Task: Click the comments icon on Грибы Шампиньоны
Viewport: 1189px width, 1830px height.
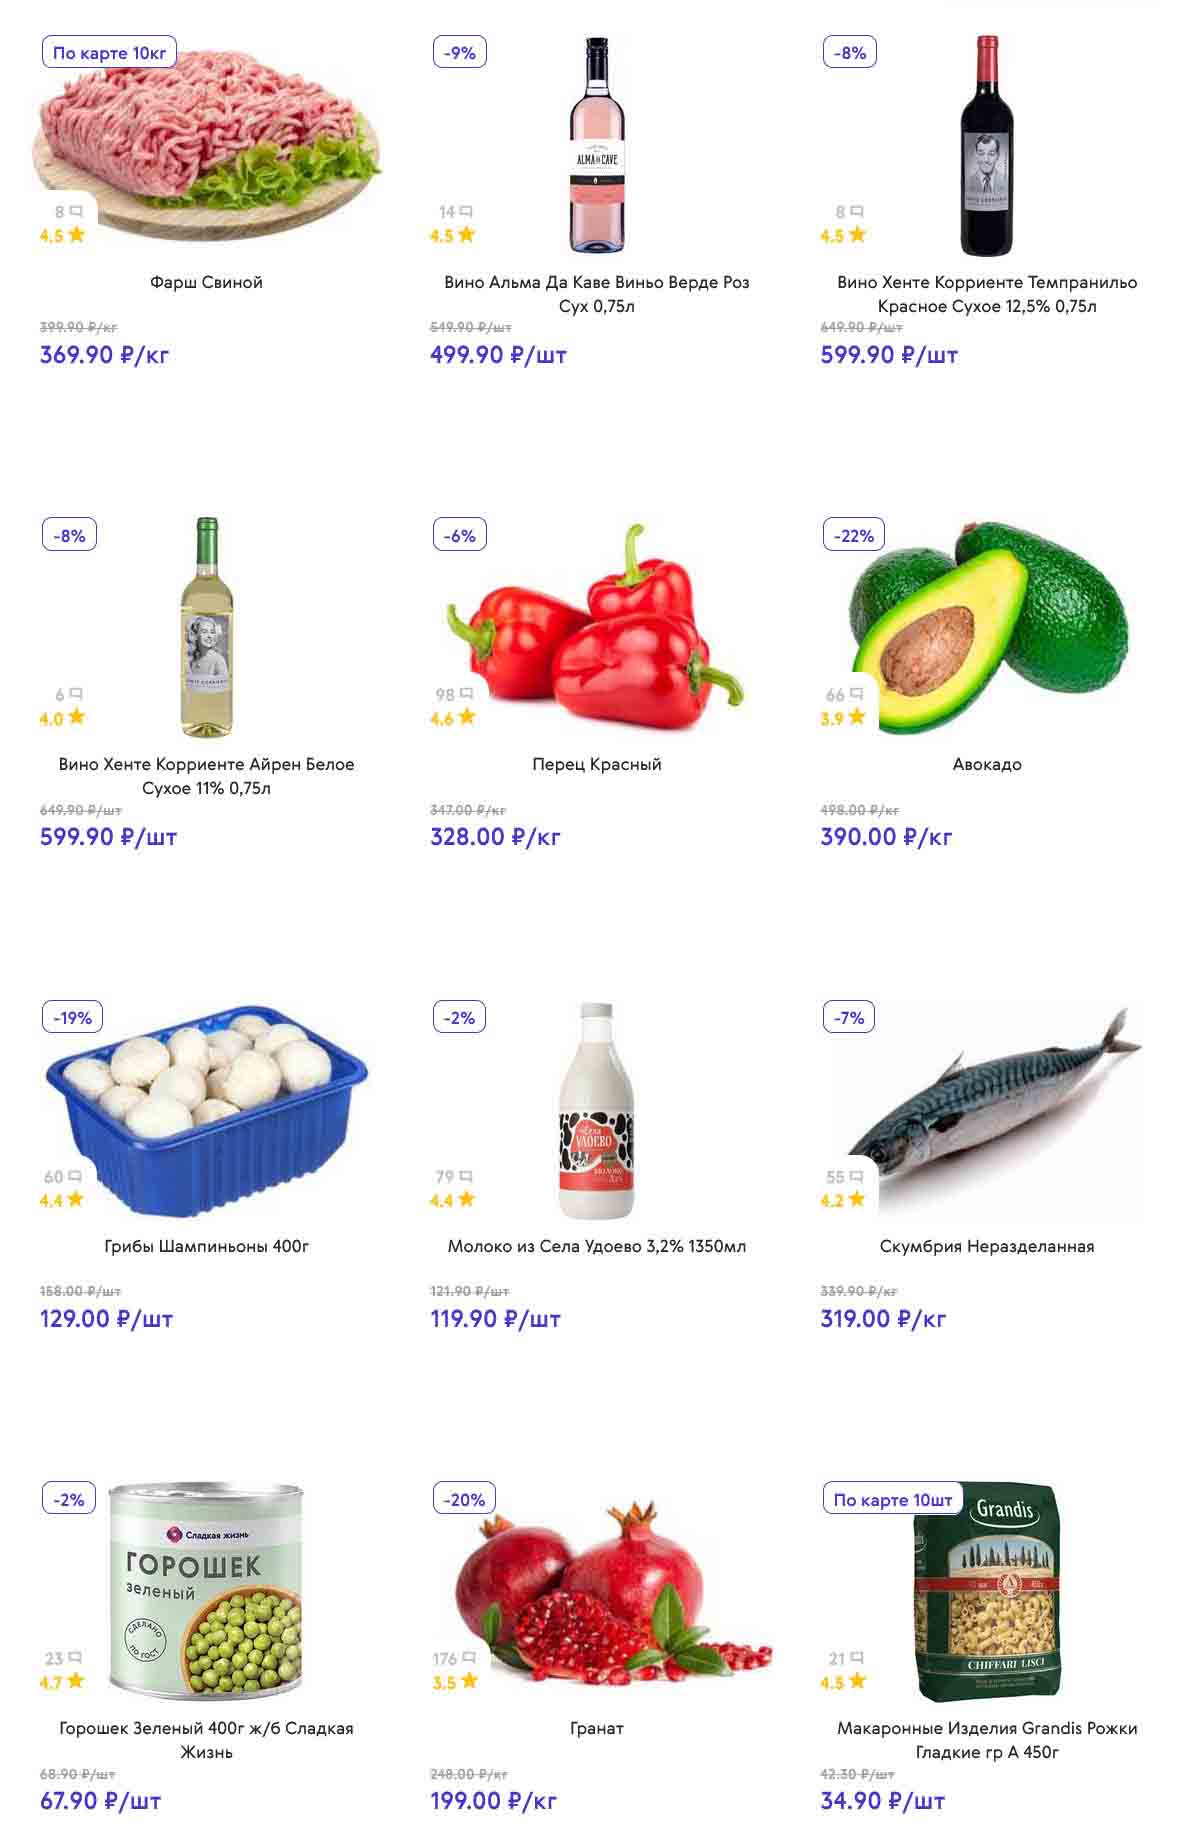Action: click(x=75, y=1177)
